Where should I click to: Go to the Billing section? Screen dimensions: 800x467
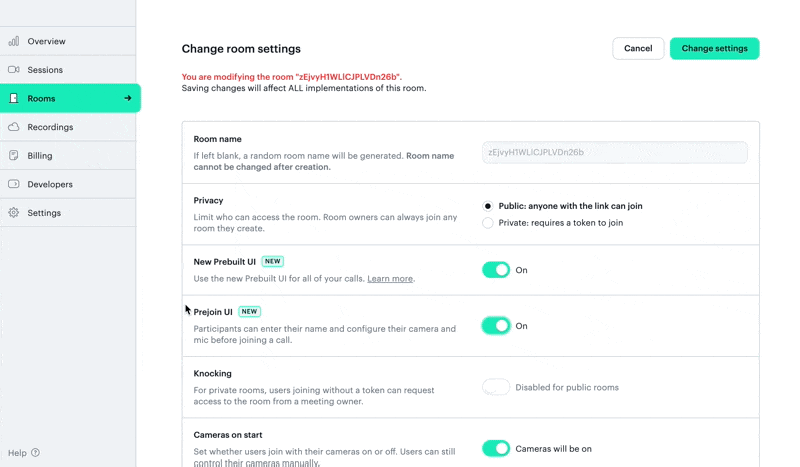coord(40,156)
